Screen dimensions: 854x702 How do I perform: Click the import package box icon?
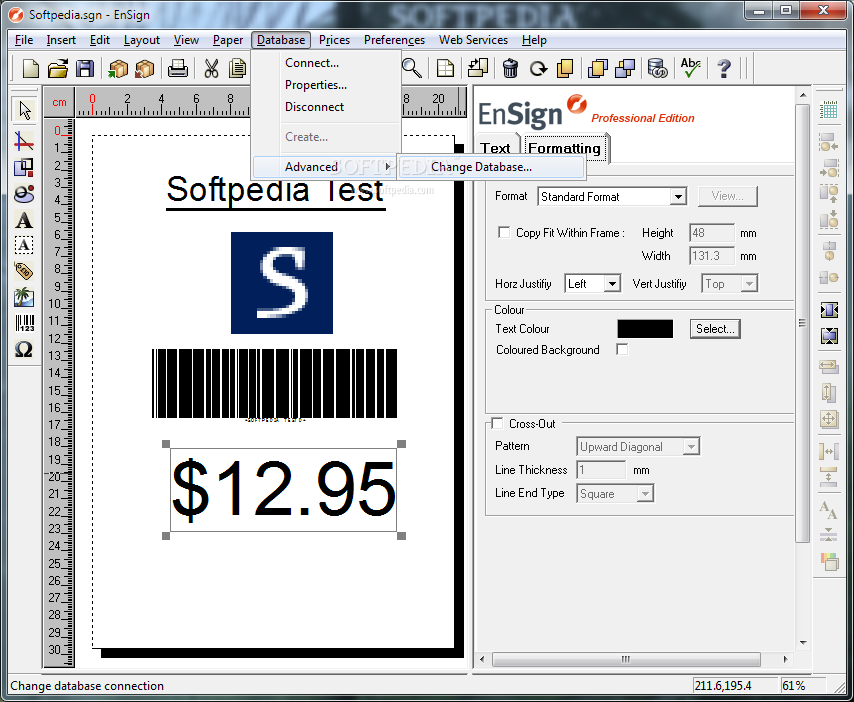(x=118, y=69)
